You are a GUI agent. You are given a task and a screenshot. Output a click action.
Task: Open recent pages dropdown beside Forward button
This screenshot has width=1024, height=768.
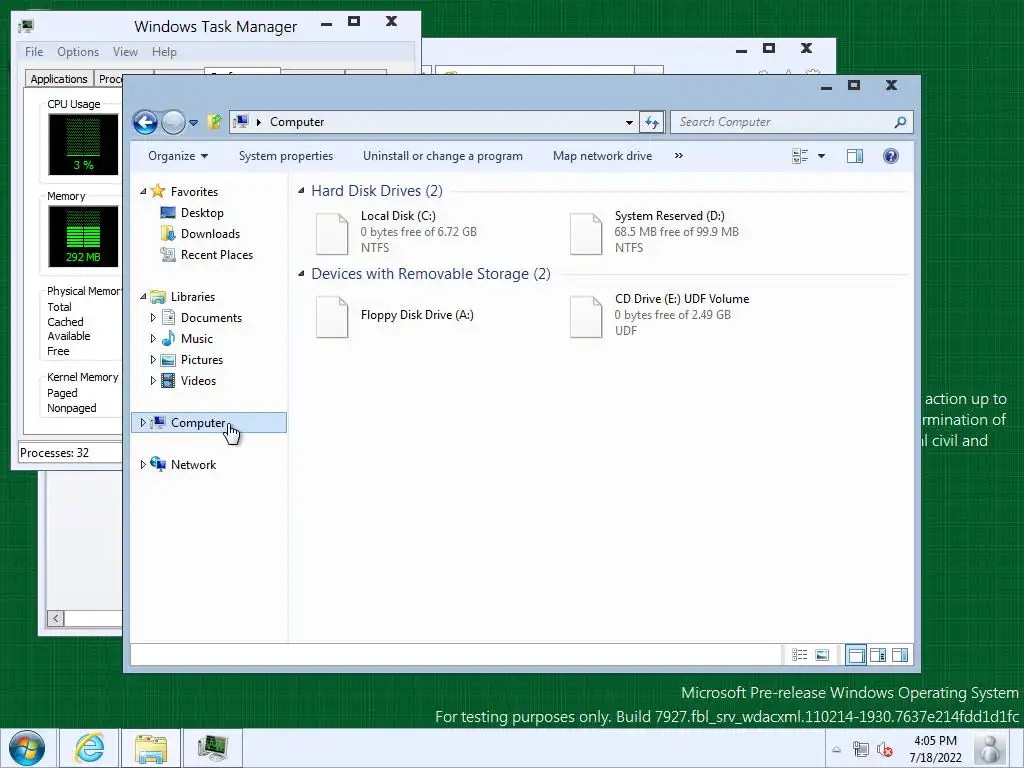(x=193, y=122)
